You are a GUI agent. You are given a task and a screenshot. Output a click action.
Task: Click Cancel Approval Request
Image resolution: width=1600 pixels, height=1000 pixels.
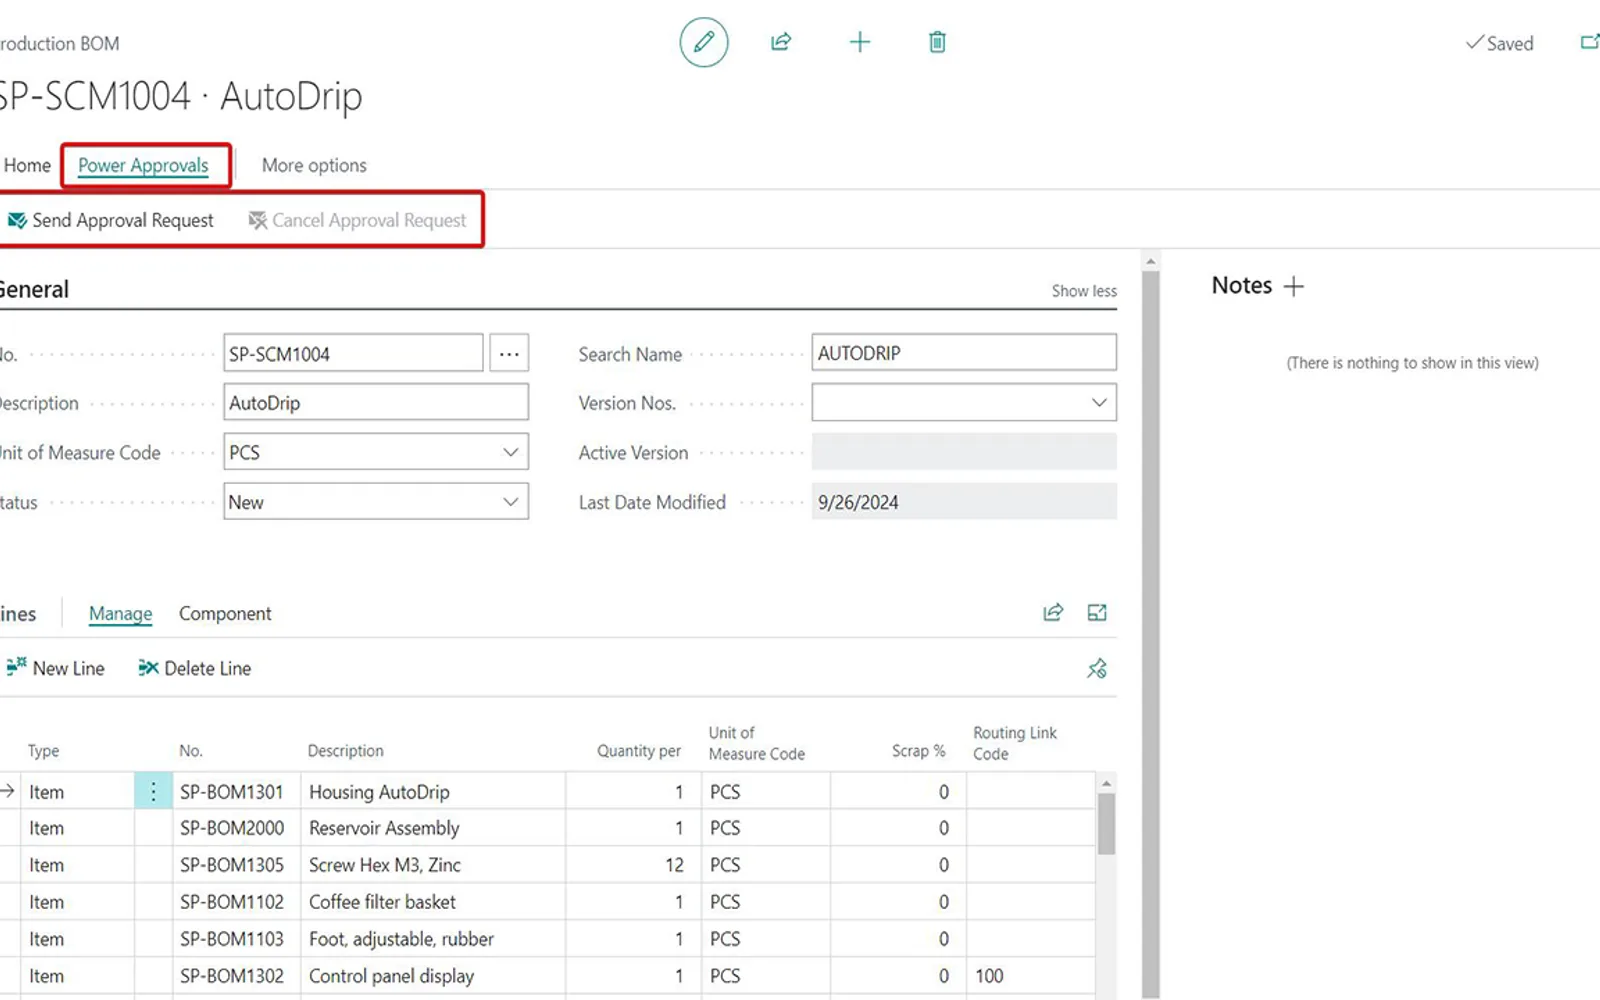[x=357, y=220]
